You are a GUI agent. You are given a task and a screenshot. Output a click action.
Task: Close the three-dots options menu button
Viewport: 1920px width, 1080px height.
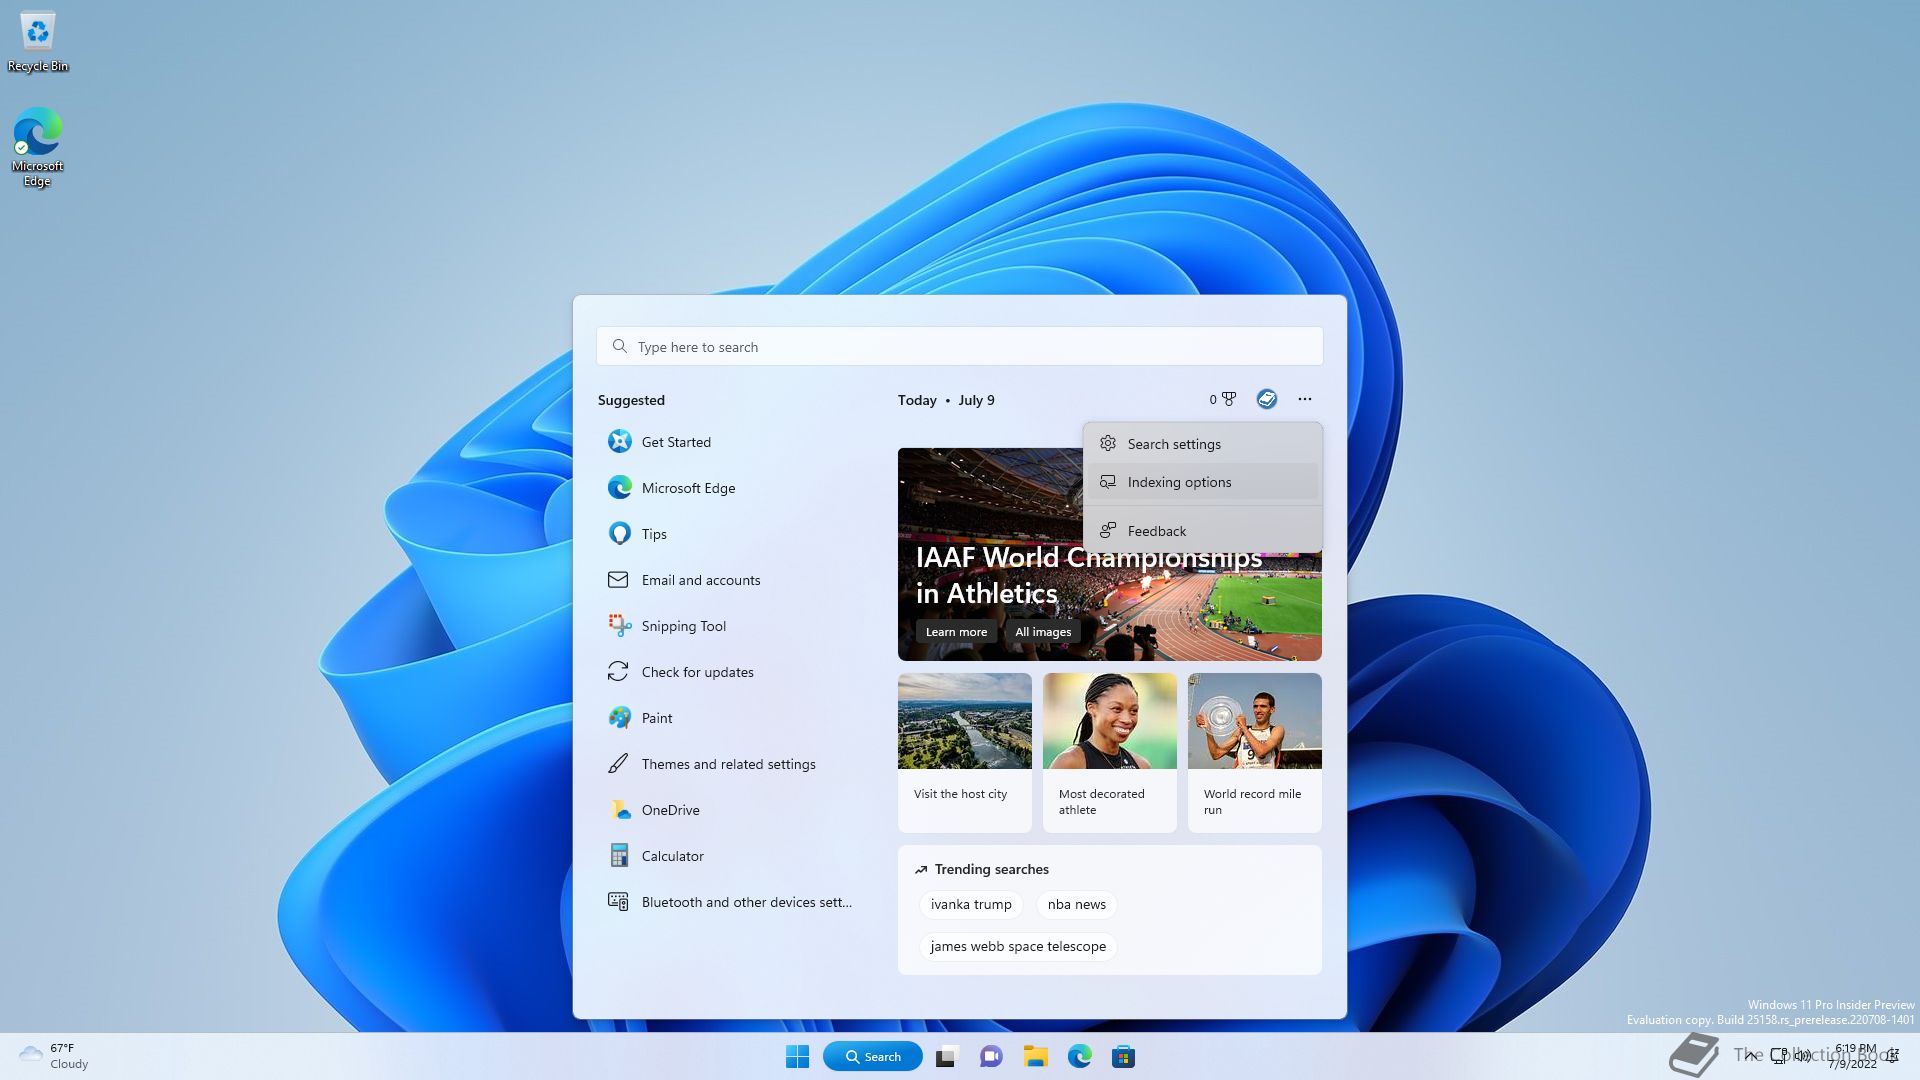click(x=1305, y=399)
